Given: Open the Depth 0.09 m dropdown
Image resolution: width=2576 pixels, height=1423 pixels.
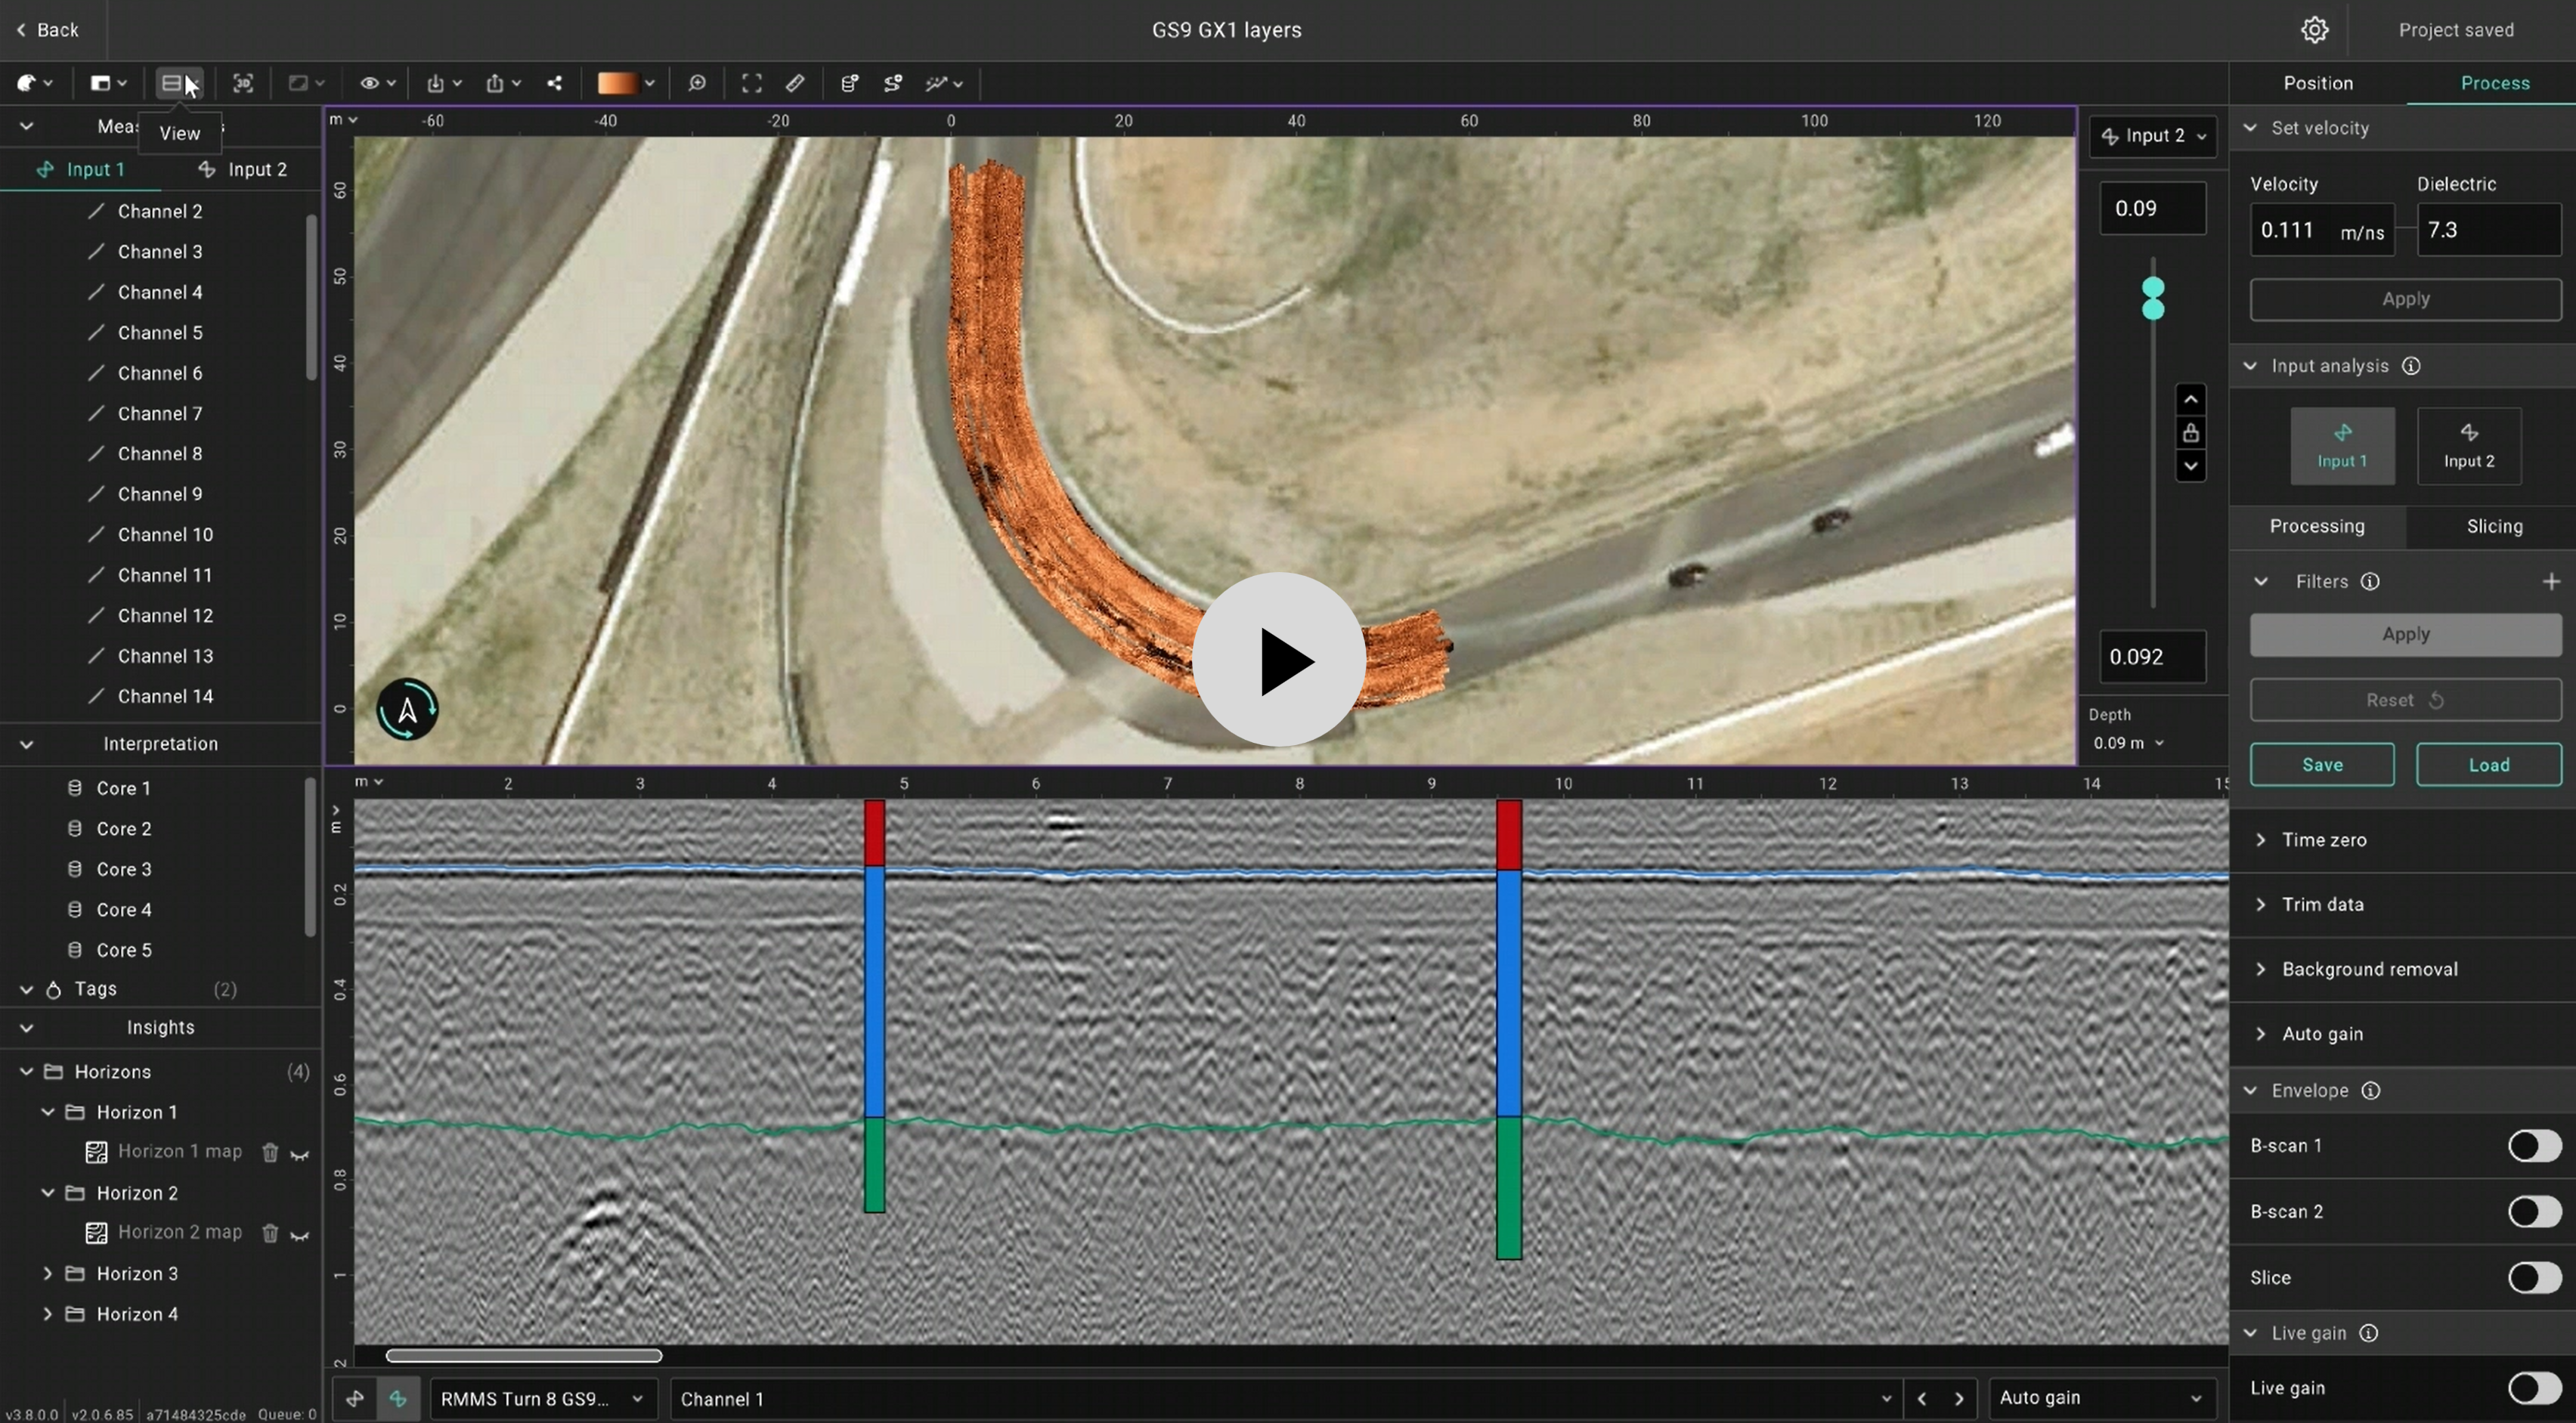Looking at the screenshot, I should (x=2128, y=743).
